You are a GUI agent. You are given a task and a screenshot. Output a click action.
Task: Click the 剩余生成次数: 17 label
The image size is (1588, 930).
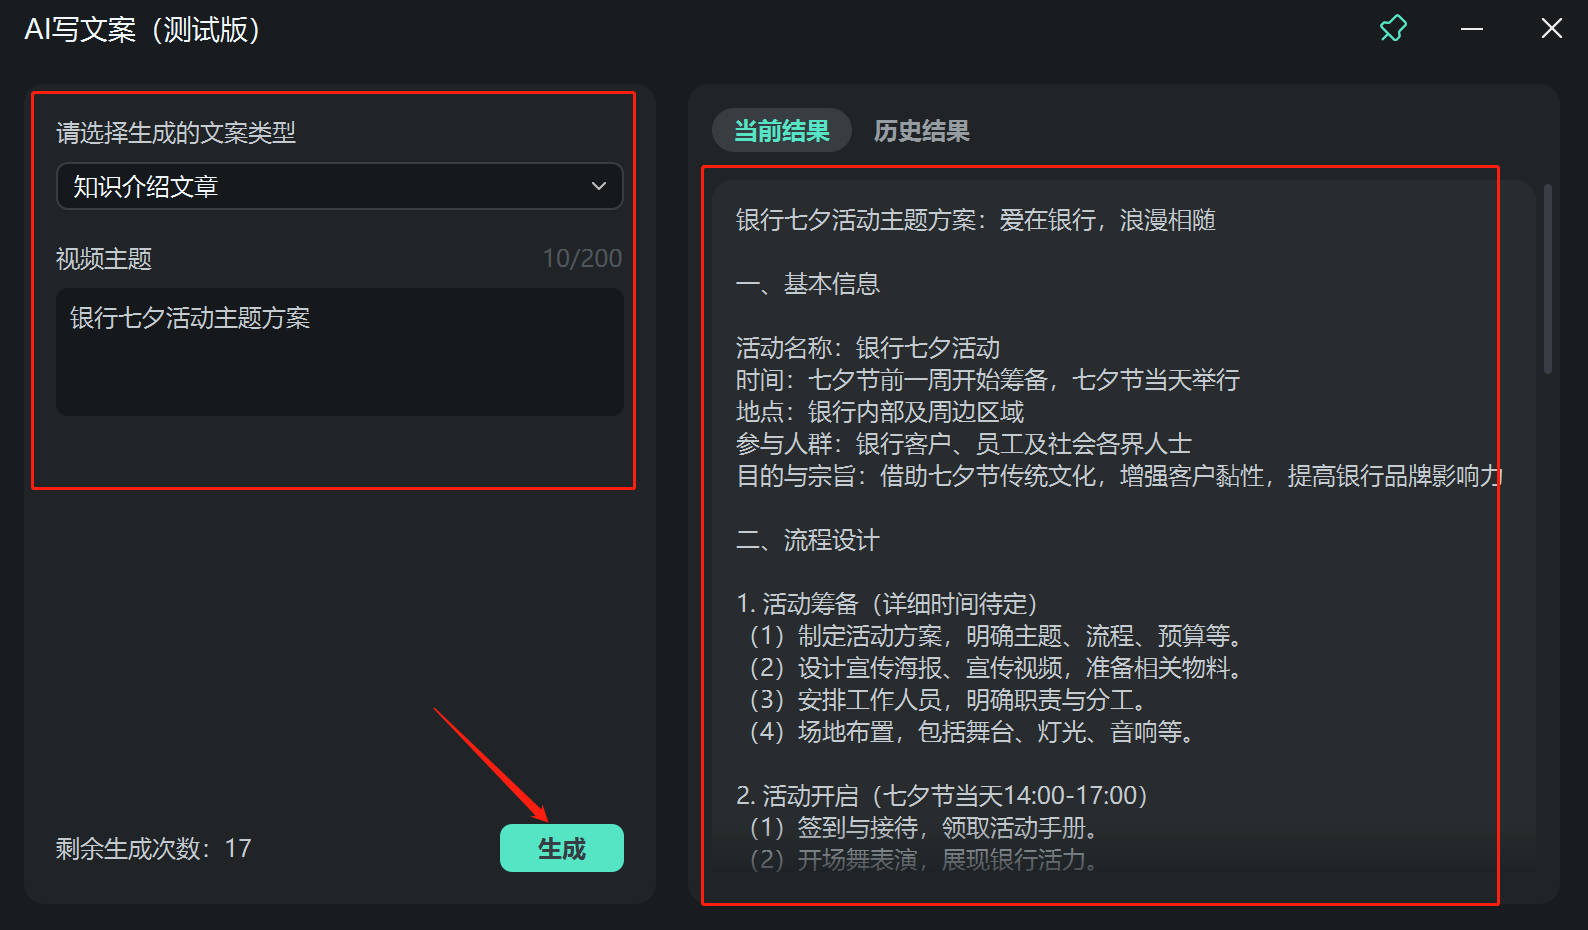click(154, 849)
